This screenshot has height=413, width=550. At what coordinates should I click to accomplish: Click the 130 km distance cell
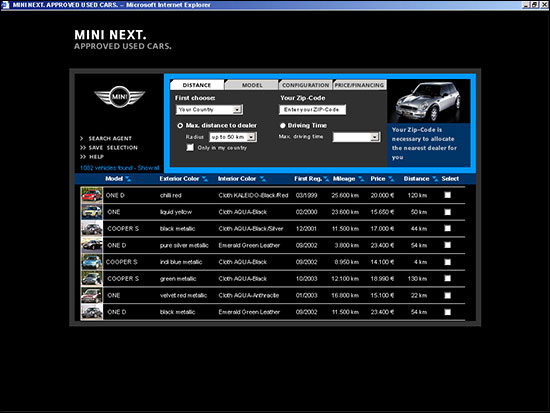[x=417, y=279]
